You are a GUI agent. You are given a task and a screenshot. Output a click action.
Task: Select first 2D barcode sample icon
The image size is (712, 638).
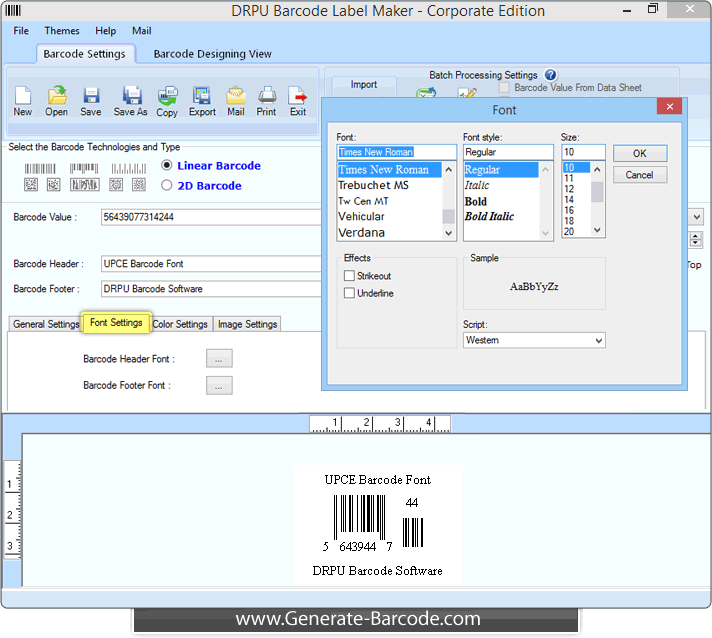point(31,184)
